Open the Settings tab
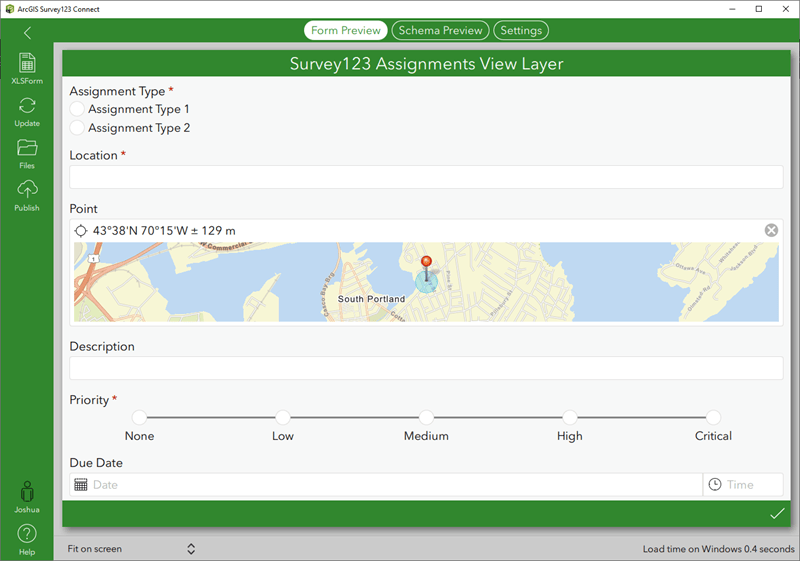Screen dimensions: 800x561 click(x=521, y=30)
